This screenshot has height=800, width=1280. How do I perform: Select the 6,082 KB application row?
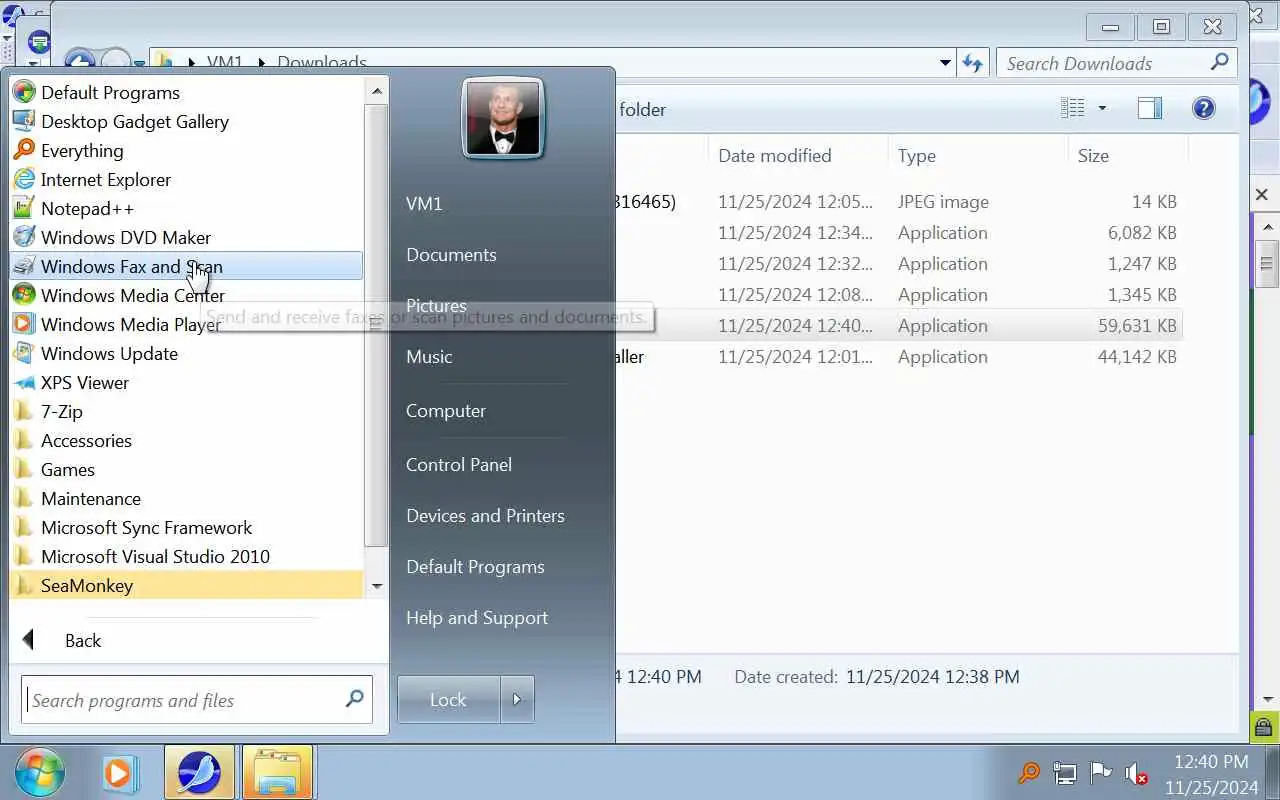[x=899, y=232]
